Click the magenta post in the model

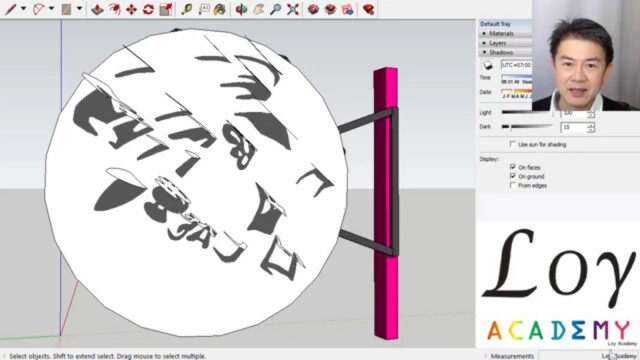[x=386, y=204]
